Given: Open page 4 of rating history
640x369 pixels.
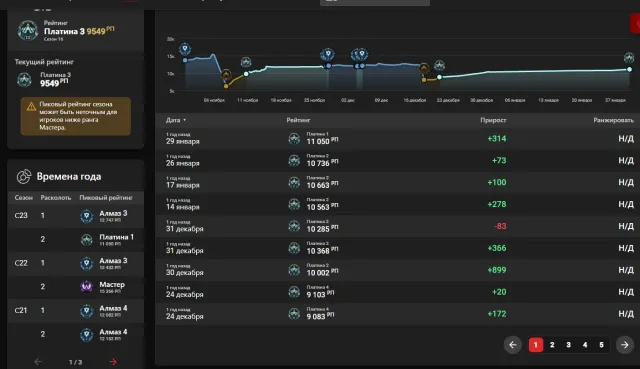Looking at the screenshot, I should pyautogui.click(x=585, y=345).
